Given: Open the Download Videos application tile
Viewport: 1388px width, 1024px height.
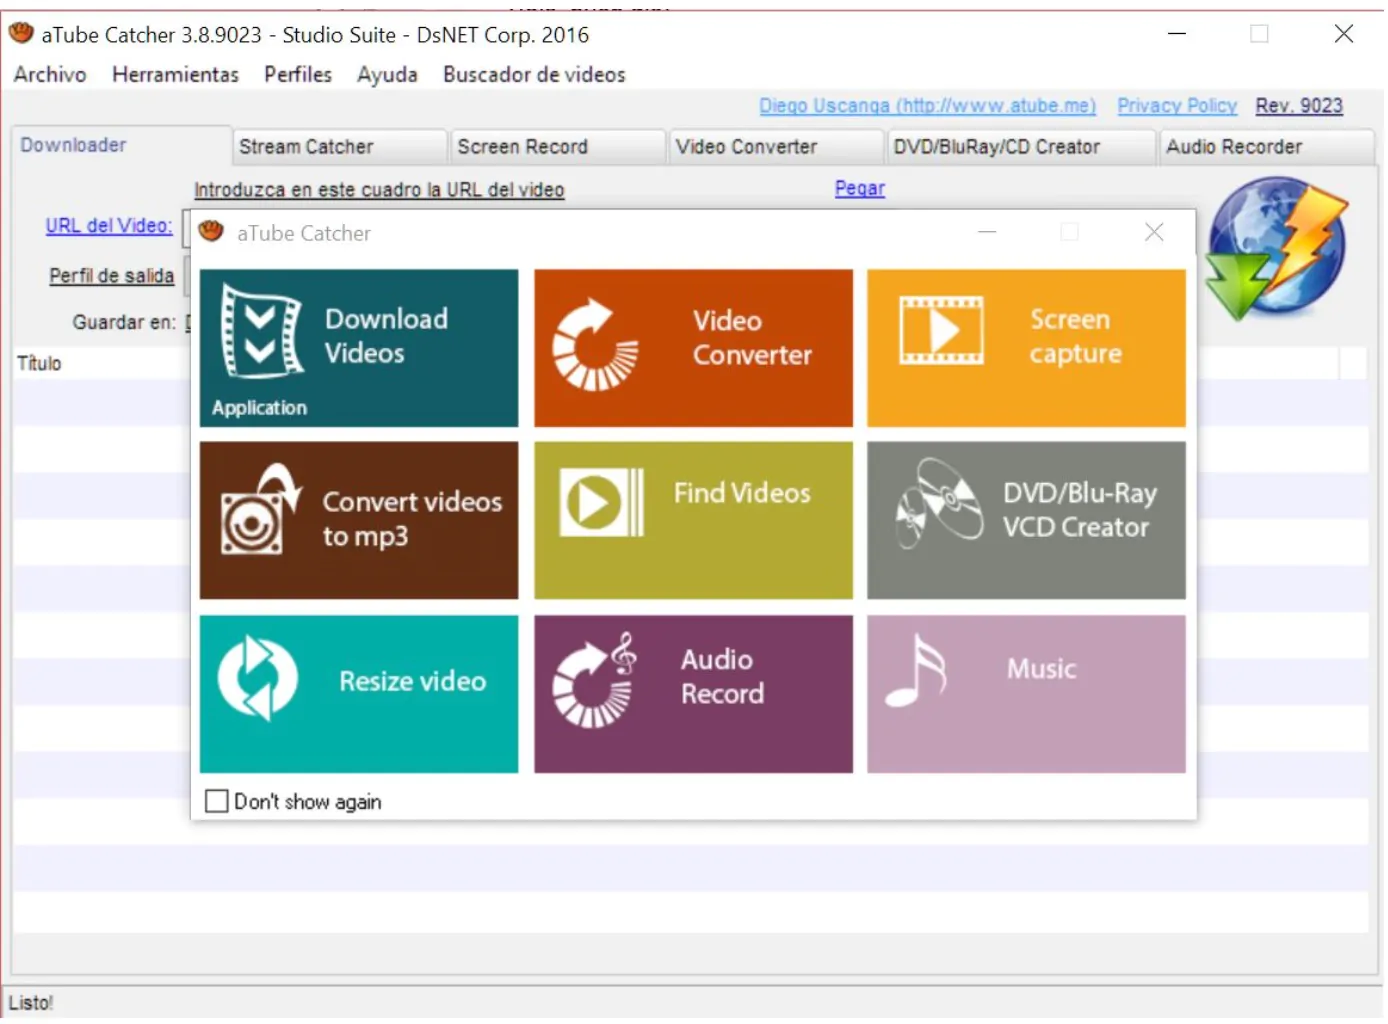Looking at the screenshot, I should tap(359, 347).
